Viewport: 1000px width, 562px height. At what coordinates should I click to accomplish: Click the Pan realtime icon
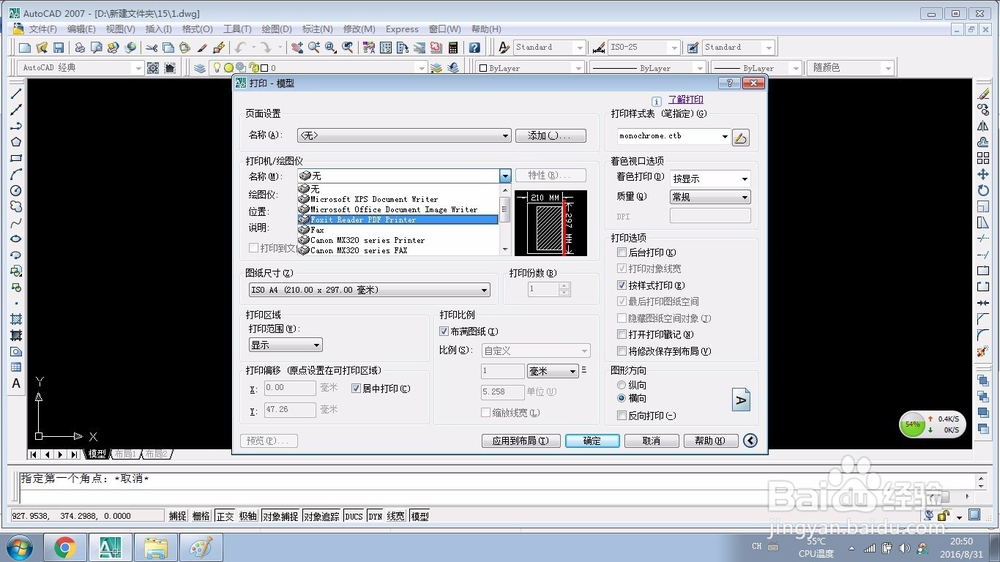[x=297, y=47]
